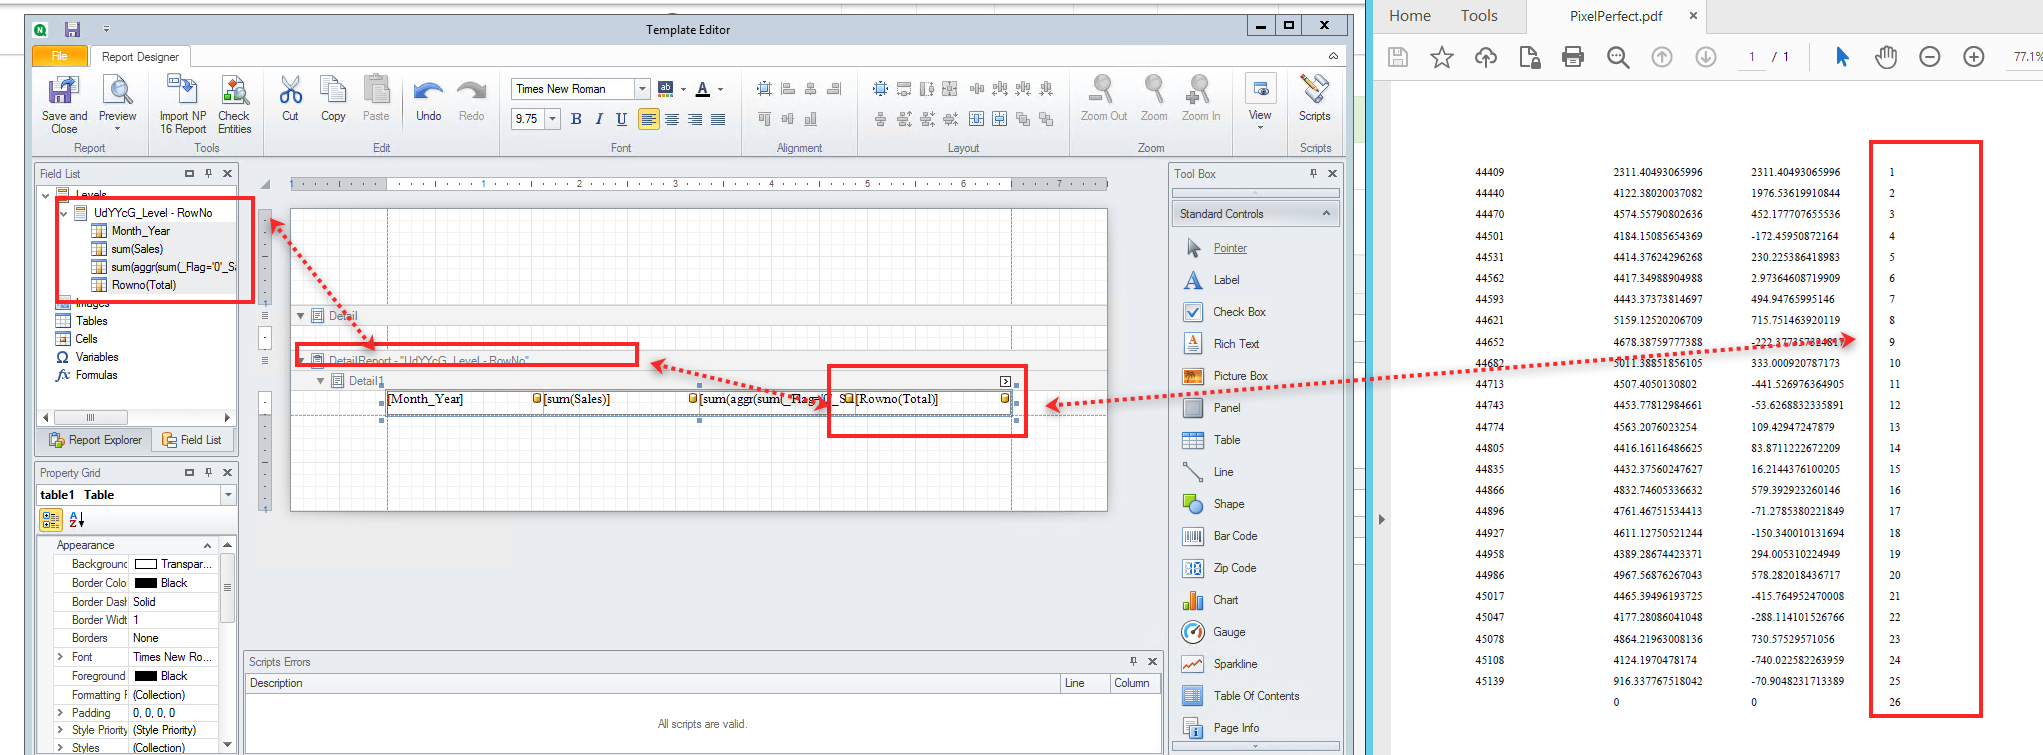Toggle Bold font formatting
The width and height of the screenshot is (2043, 755).
pos(576,119)
